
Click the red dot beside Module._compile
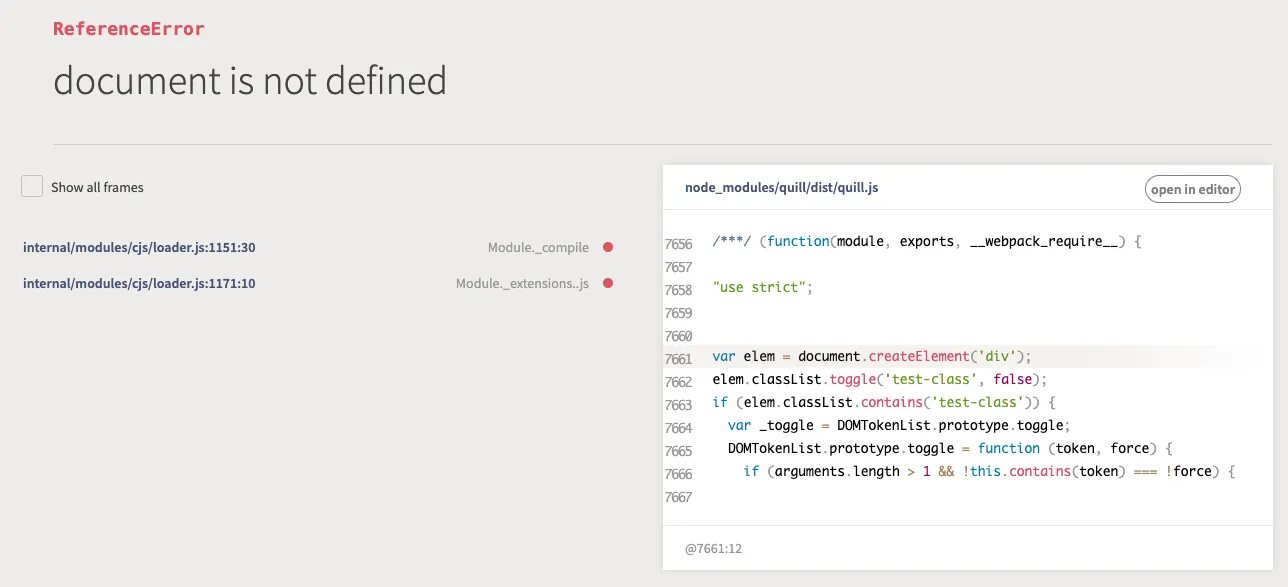click(607, 247)
